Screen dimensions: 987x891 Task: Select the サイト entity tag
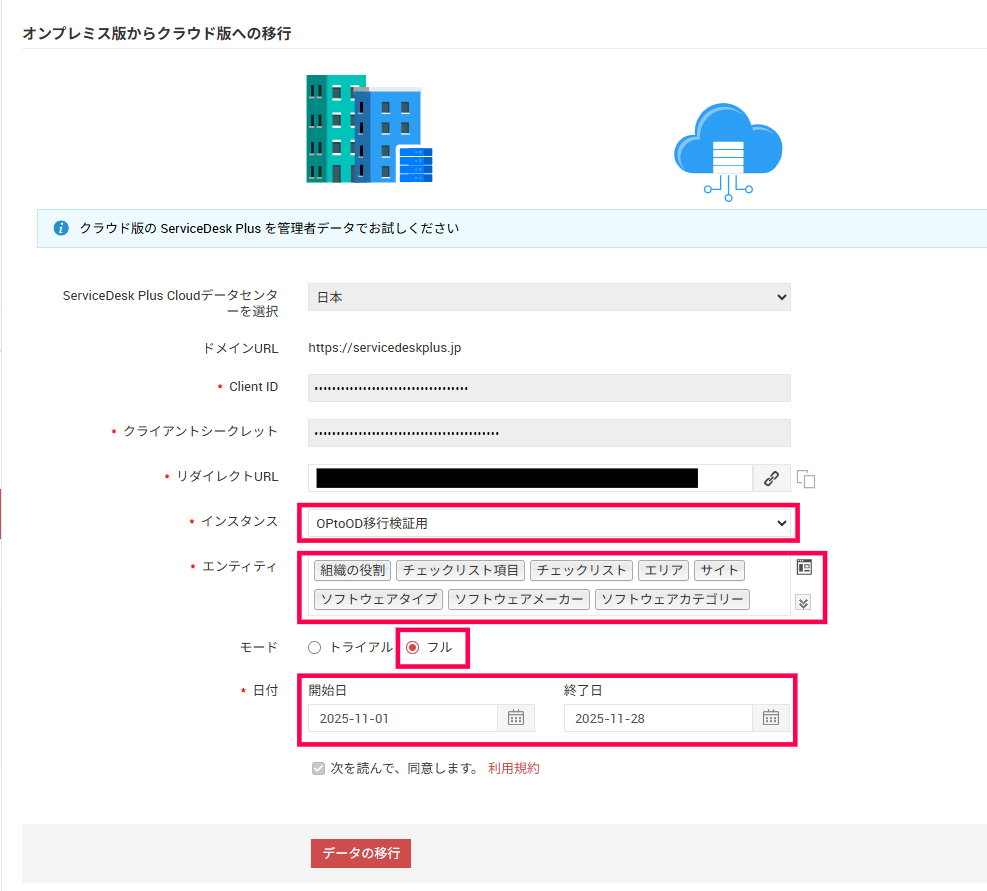(719, 570)
